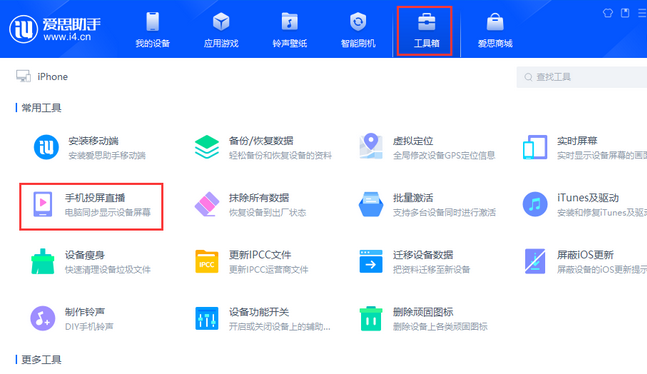Click the skin (shirt) icon in title bar
This screenshot has width=647, height=374.
coord(608,13)
